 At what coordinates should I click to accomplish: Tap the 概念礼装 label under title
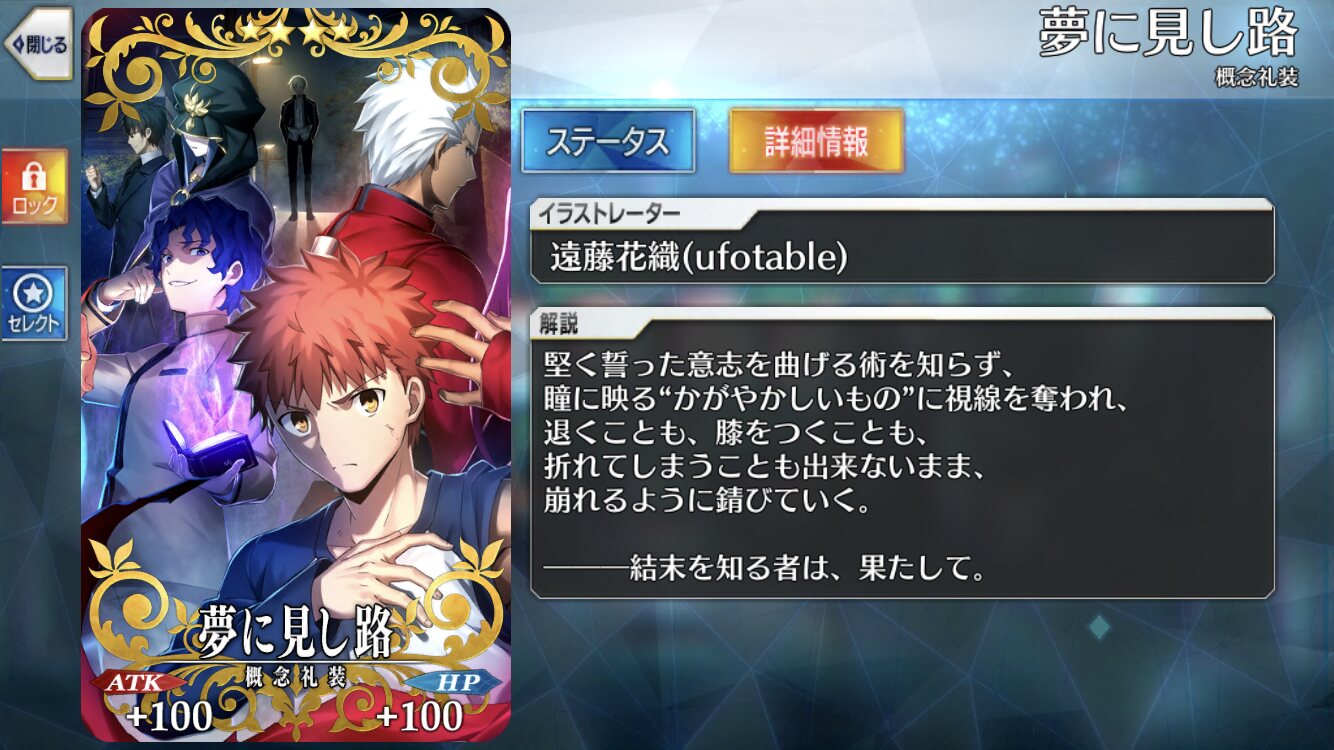tap(1257, 77)
